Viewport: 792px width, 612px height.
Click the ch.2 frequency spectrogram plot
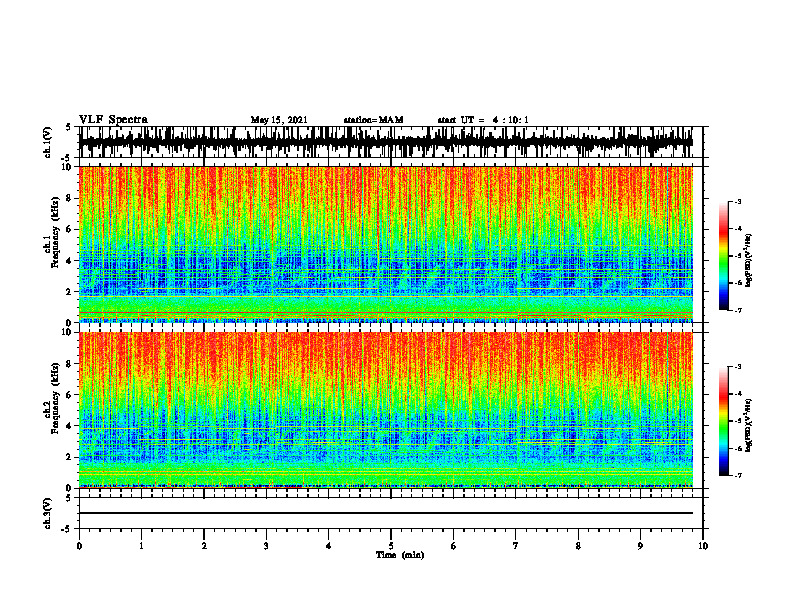tap(386, 410)
